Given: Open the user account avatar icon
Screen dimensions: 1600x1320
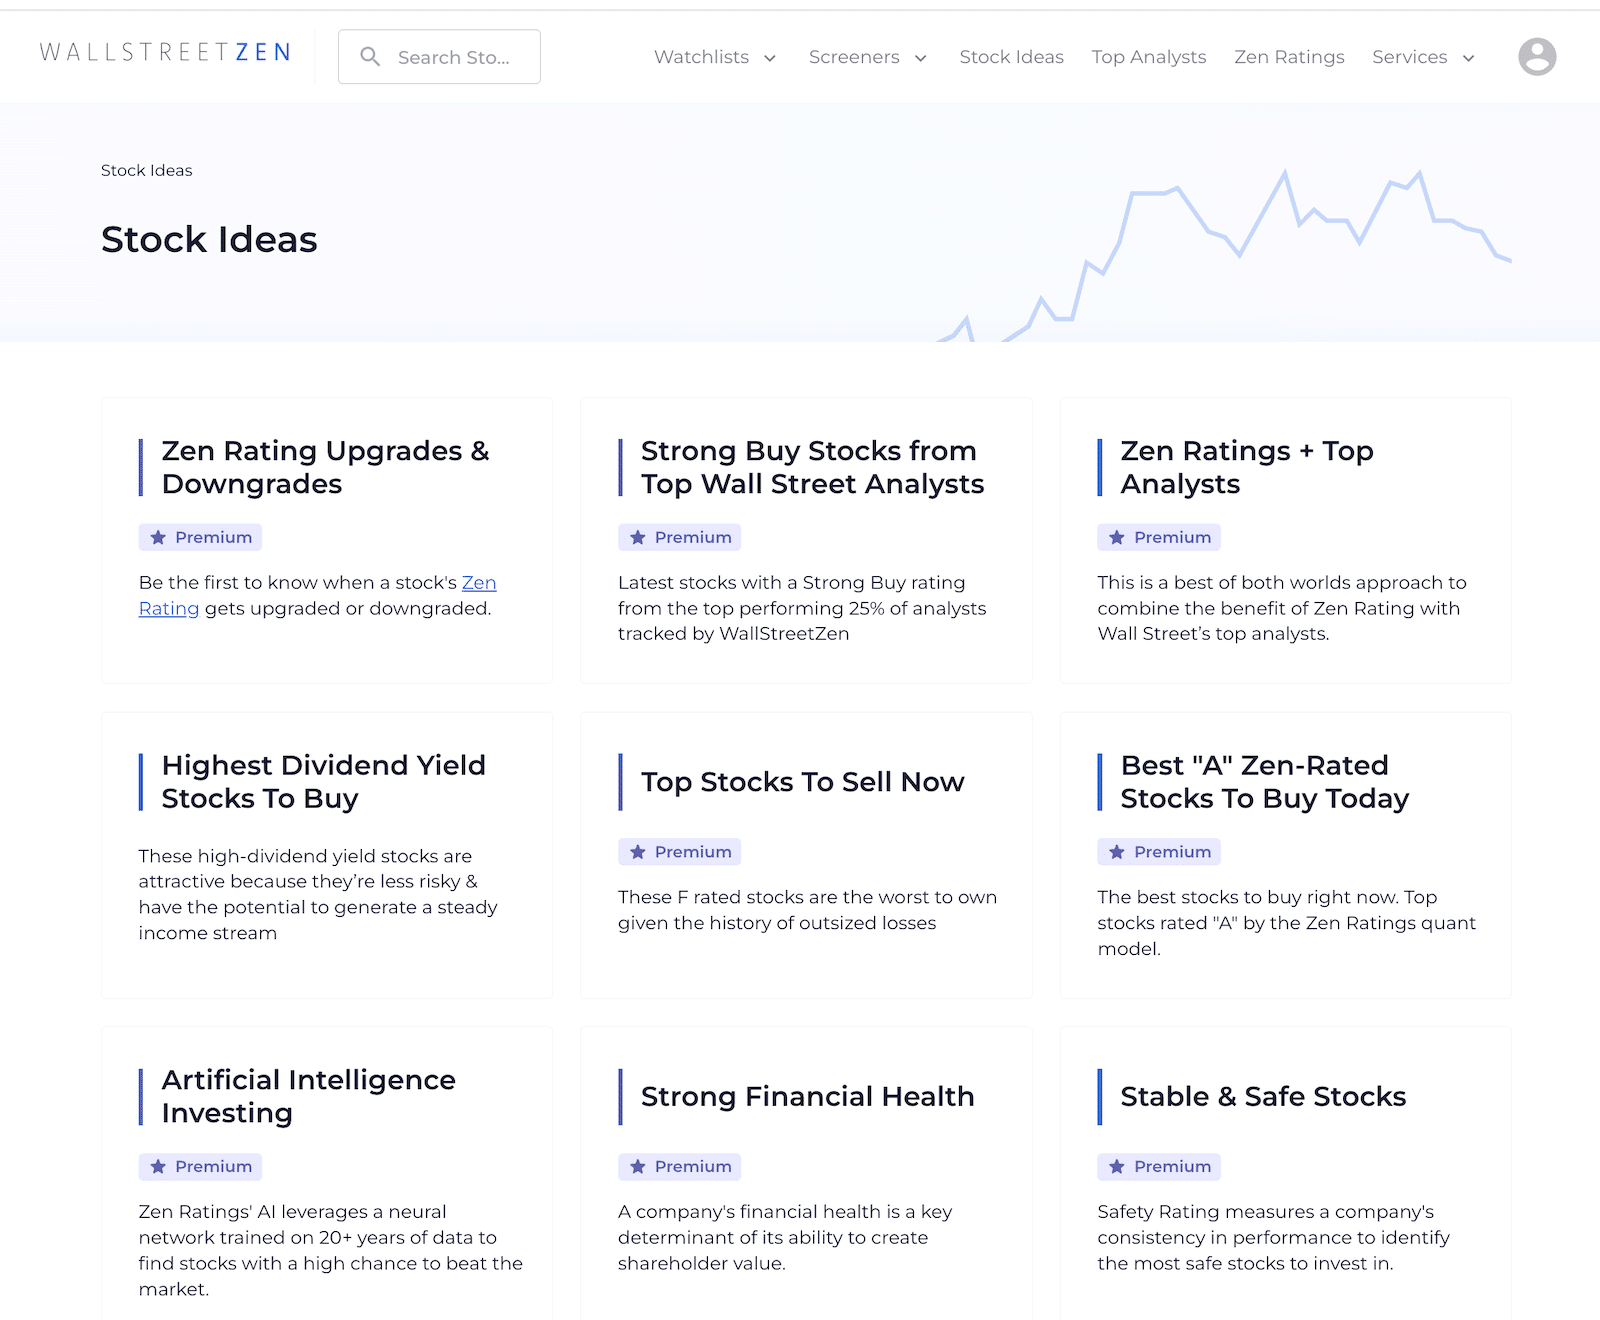Looking at the screenshot, I should [x=1536, y=57].
